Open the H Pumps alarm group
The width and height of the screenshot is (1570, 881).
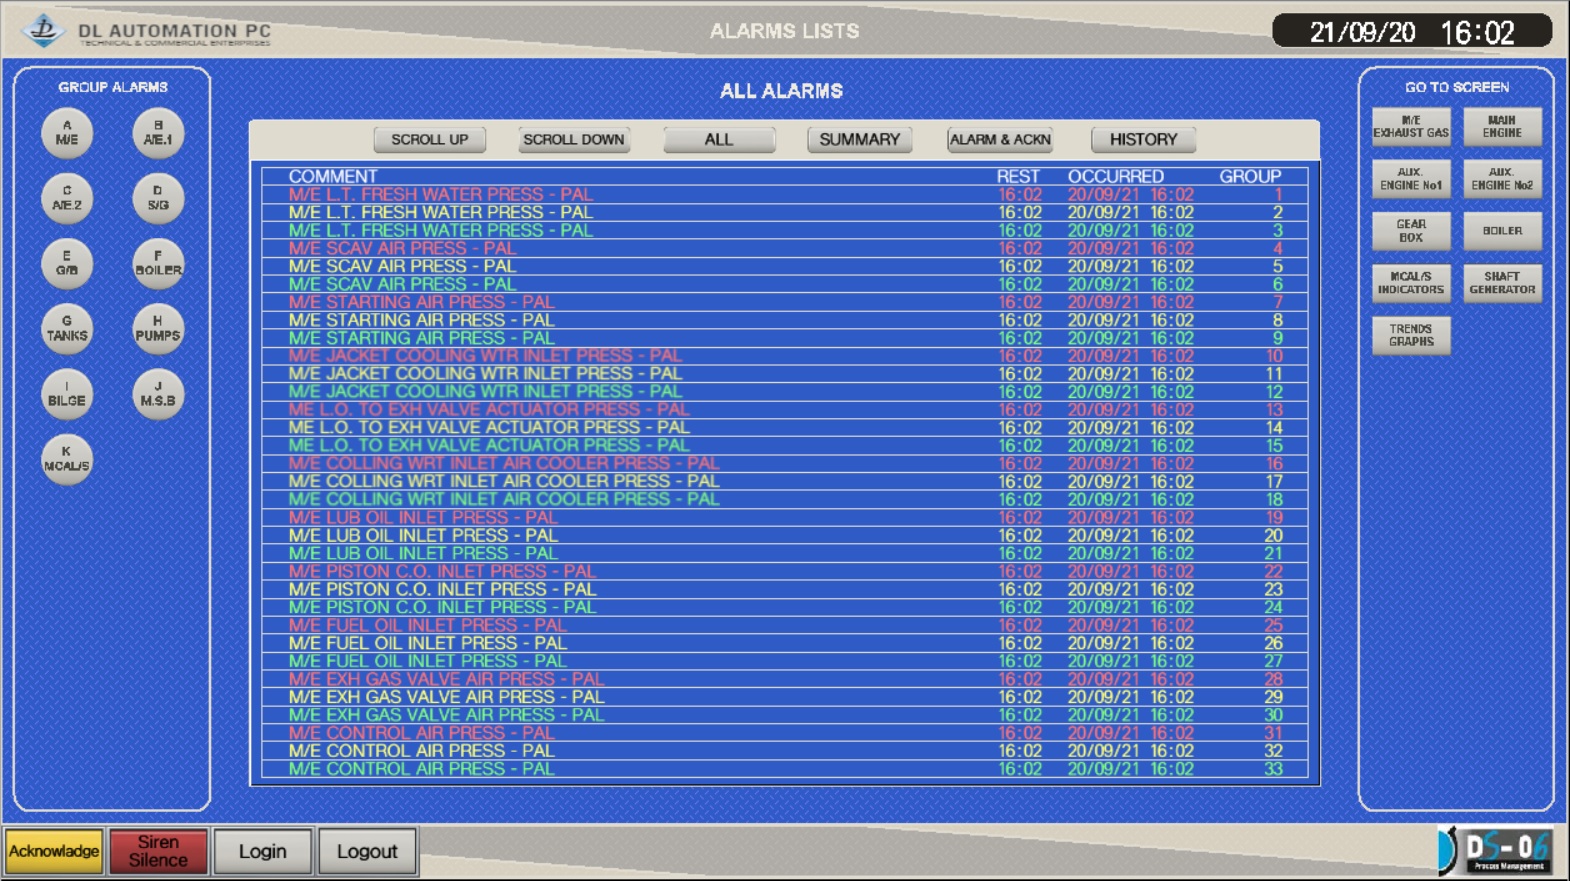158,329
